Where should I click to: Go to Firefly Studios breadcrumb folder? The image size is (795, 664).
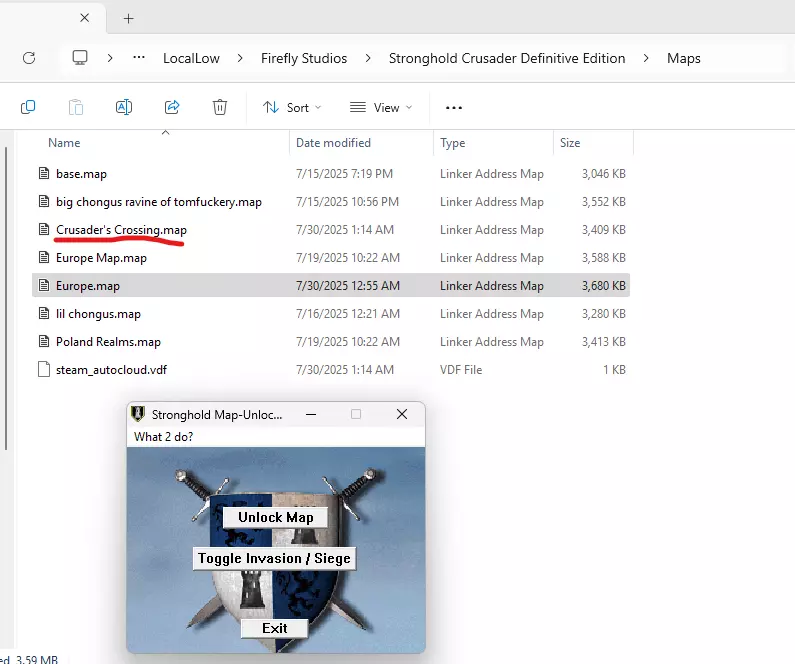click(304, 58)
